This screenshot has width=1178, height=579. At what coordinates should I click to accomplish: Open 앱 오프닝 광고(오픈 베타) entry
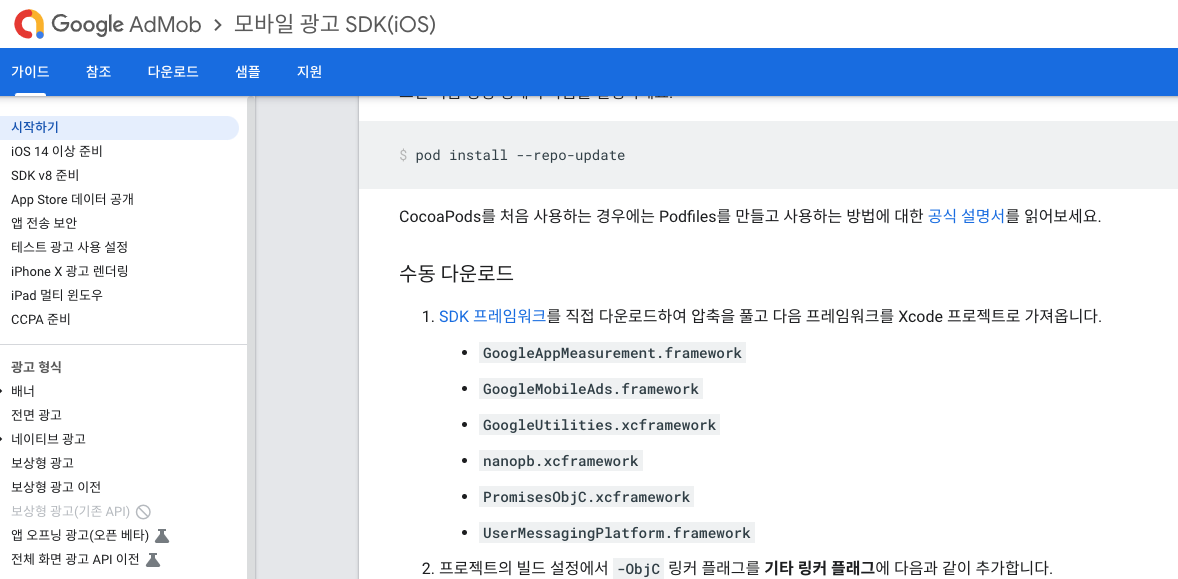tap(80, 535)
